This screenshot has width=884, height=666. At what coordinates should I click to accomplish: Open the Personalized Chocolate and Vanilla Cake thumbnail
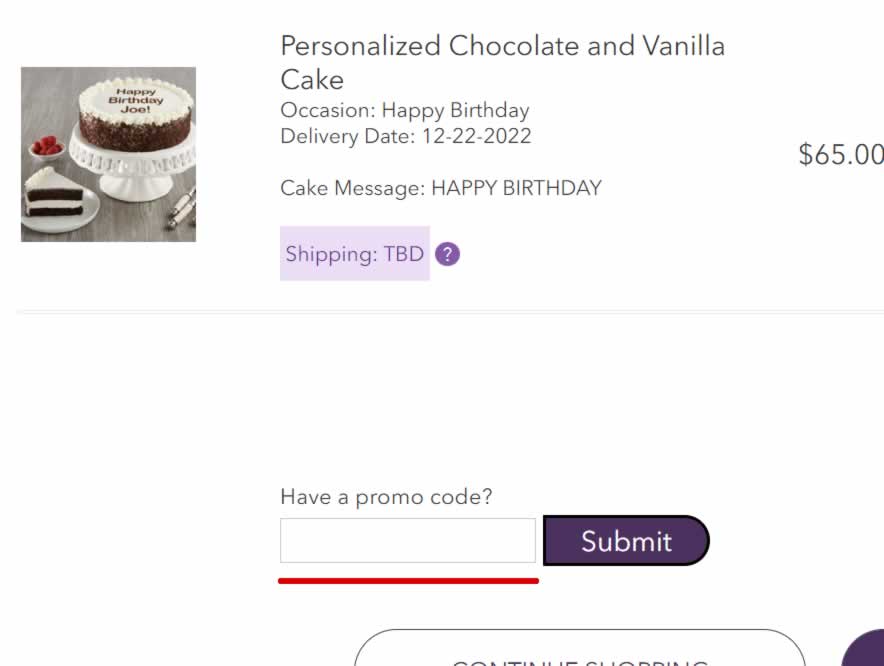108,155
